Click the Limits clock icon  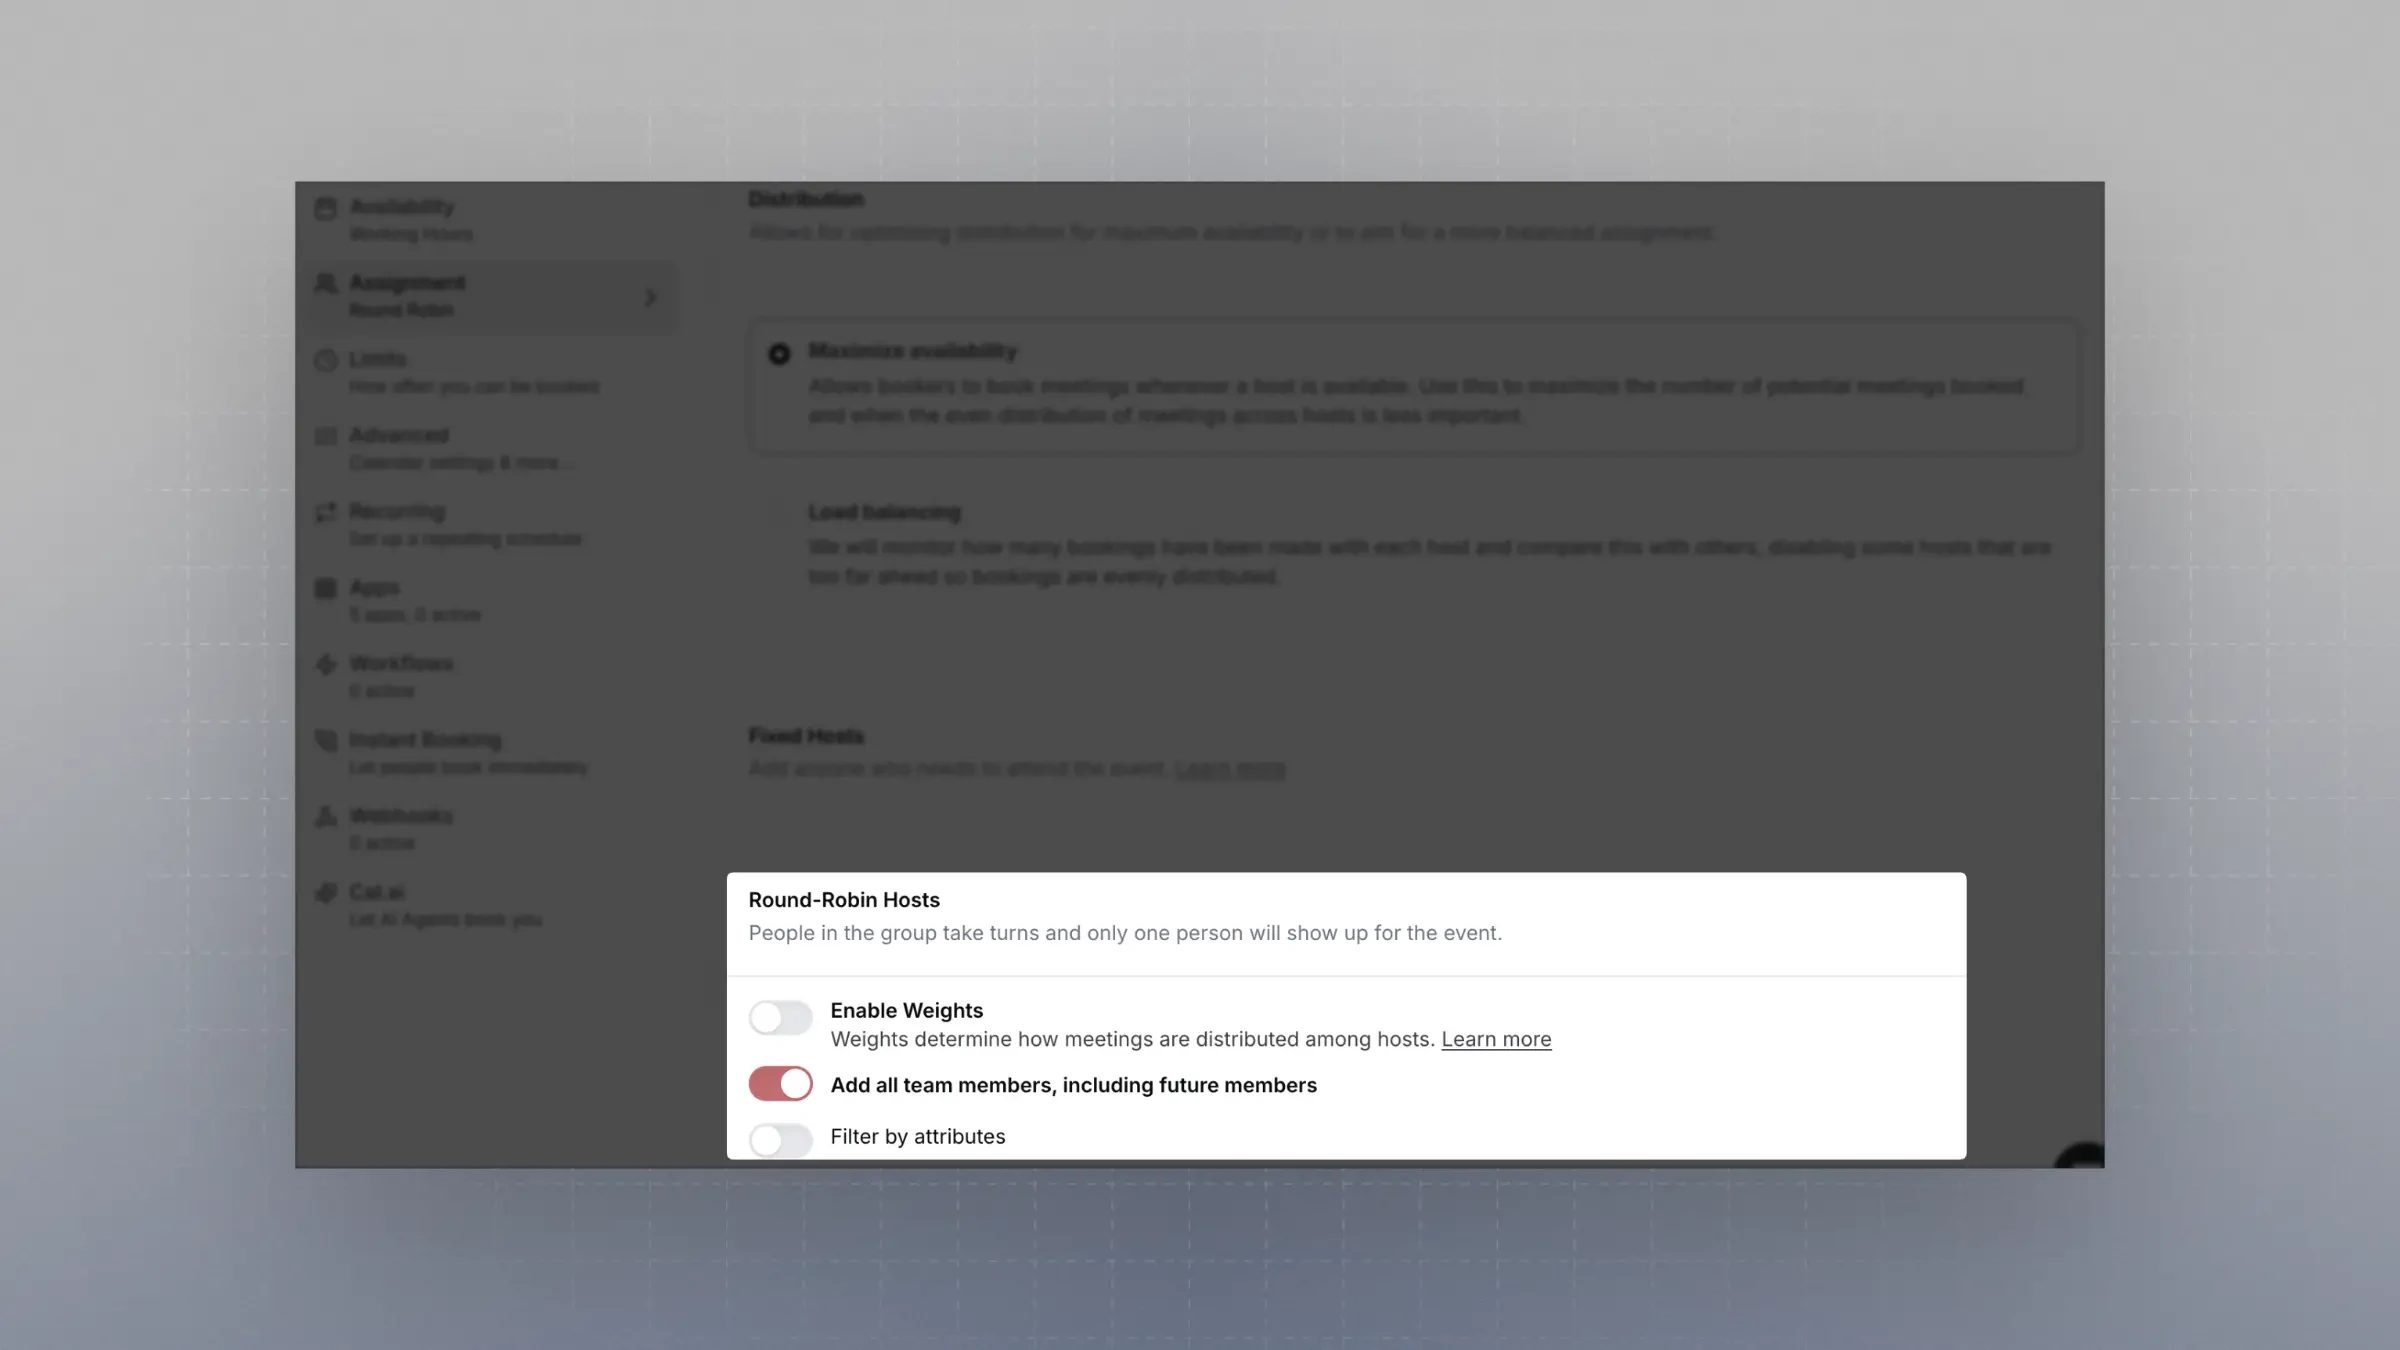coord(325,360)
